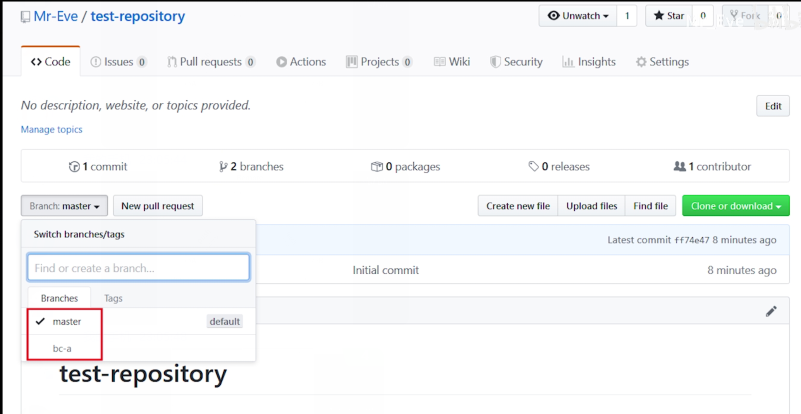The height and width of the screenshot is (414, 801).
Task: Open the Security tab
Action: pos(516,62)
